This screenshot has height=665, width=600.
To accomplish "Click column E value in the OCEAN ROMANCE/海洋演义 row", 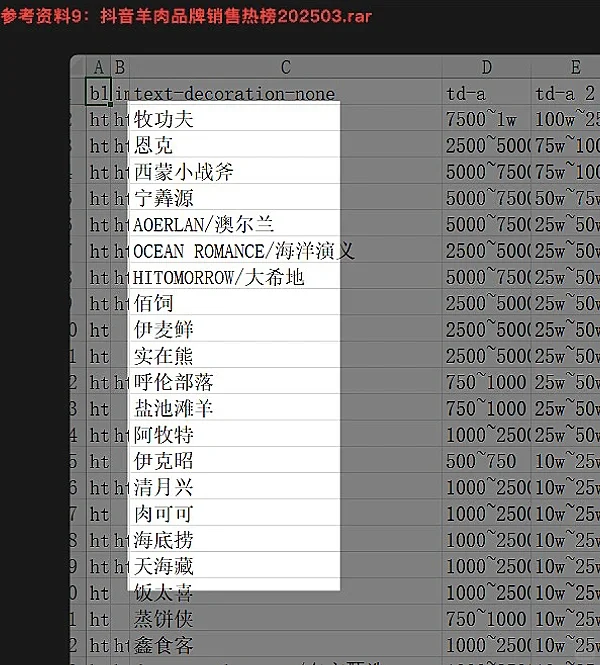I will point(566,251).
